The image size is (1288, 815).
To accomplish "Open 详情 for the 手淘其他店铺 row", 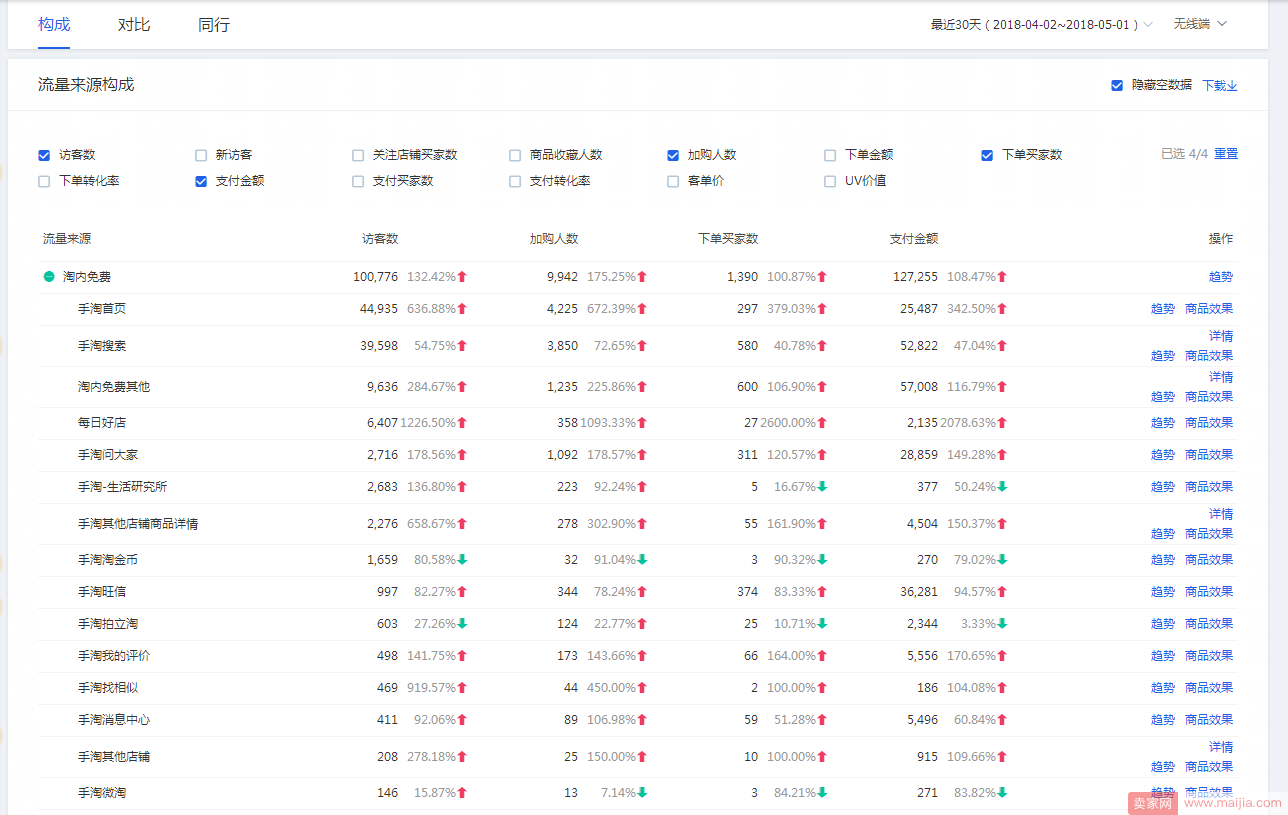I will pos(1221,747).
